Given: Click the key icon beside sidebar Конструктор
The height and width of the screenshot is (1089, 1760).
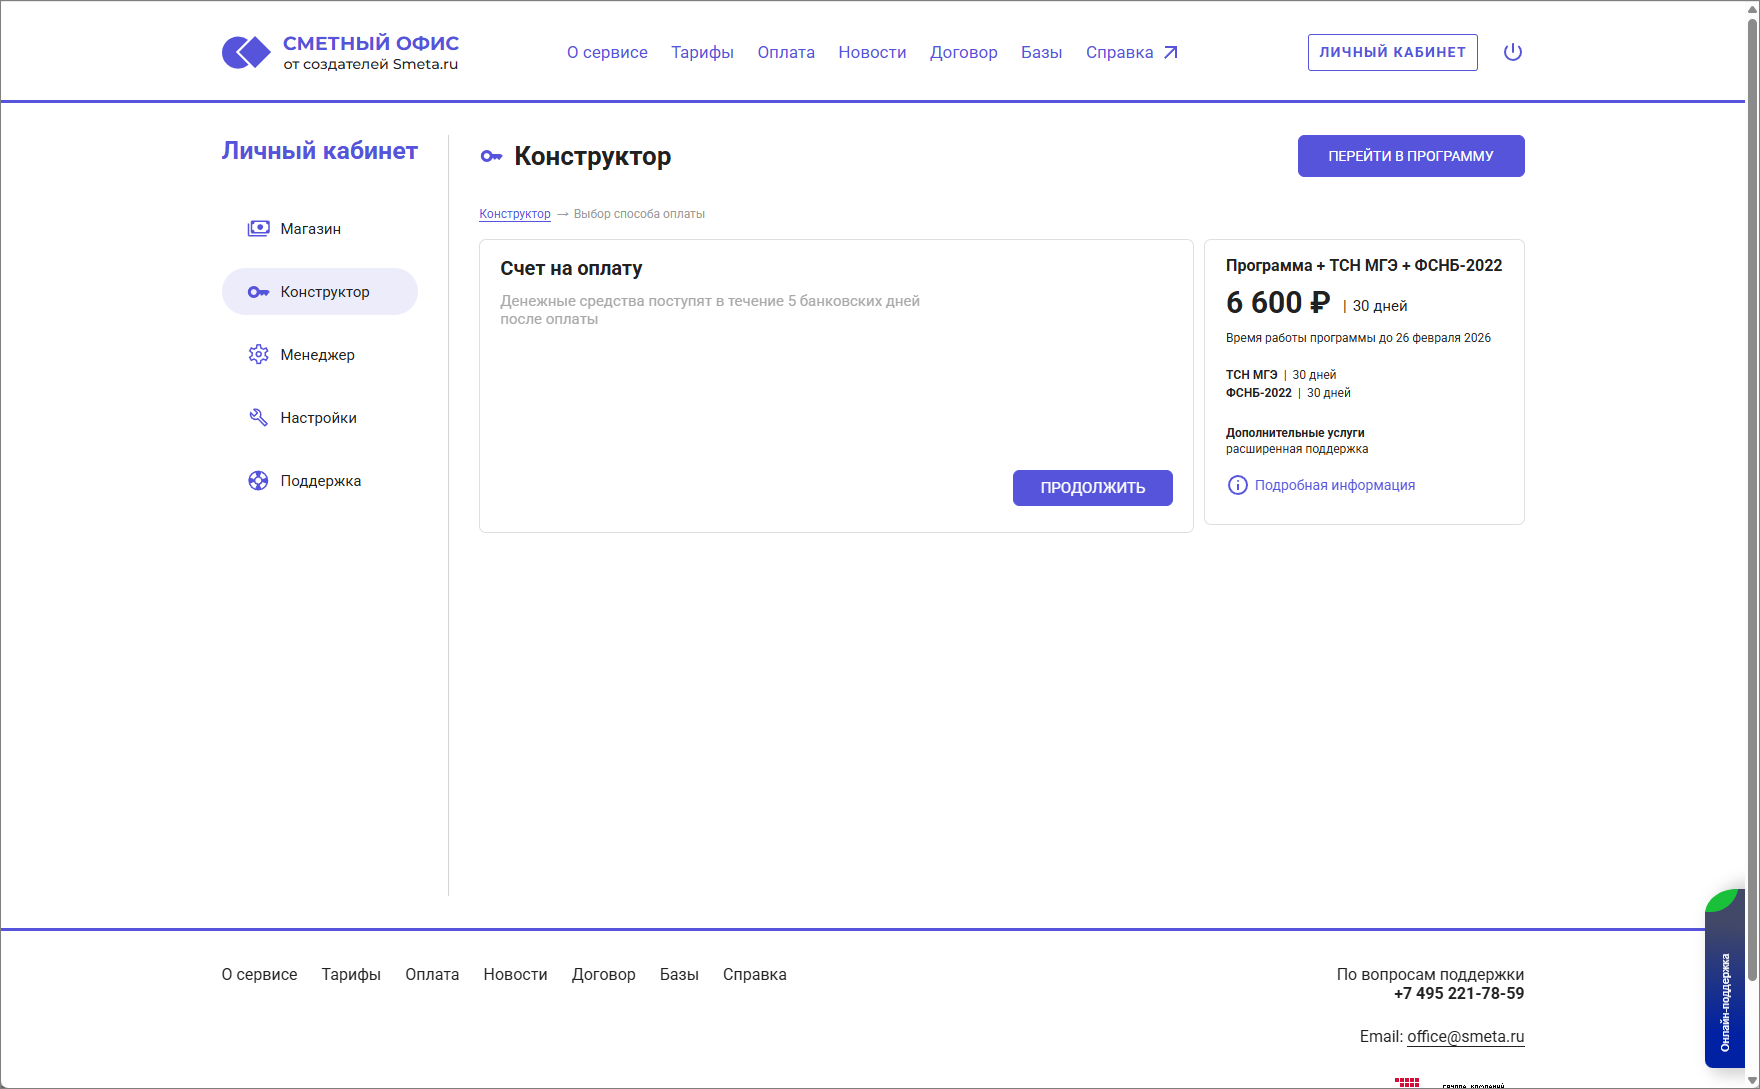Looking at the screenshot, I should pyautogui.click(x=258, y=292).
